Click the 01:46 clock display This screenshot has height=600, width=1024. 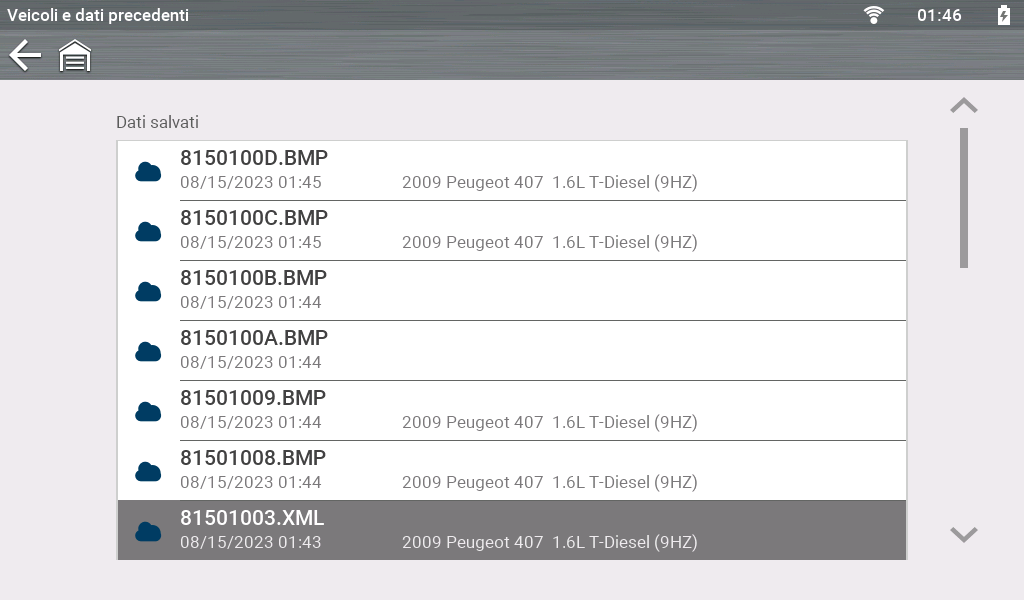(x=939, y=15)
